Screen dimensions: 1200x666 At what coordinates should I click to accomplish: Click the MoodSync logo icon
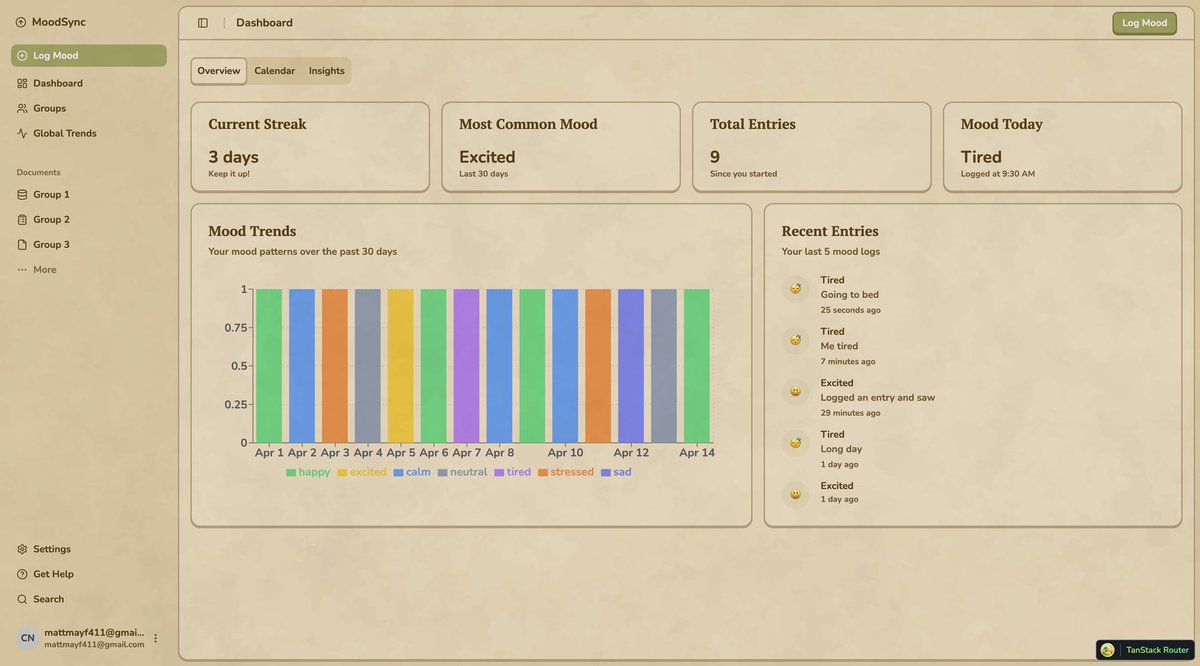point(21,22)
